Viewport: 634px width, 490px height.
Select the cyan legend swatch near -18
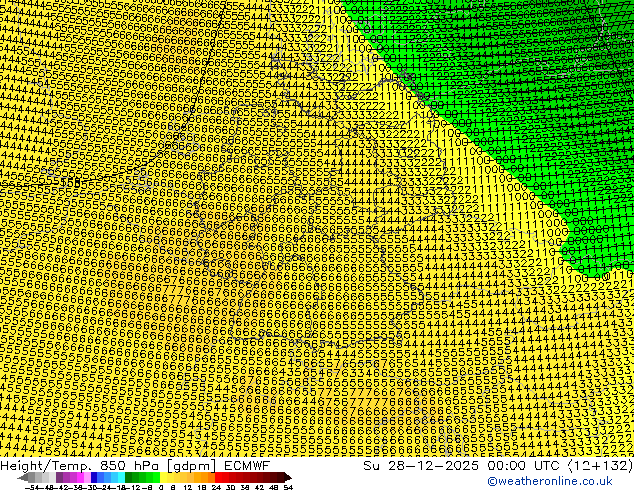coord(121,477)
